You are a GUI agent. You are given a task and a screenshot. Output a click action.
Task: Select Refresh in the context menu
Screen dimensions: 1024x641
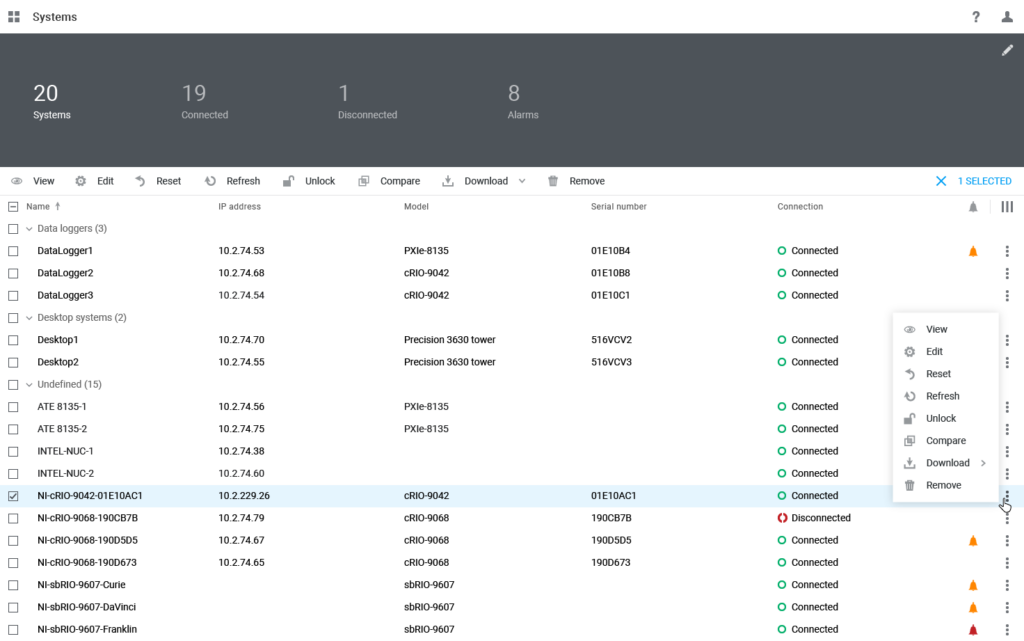[946, 396]
